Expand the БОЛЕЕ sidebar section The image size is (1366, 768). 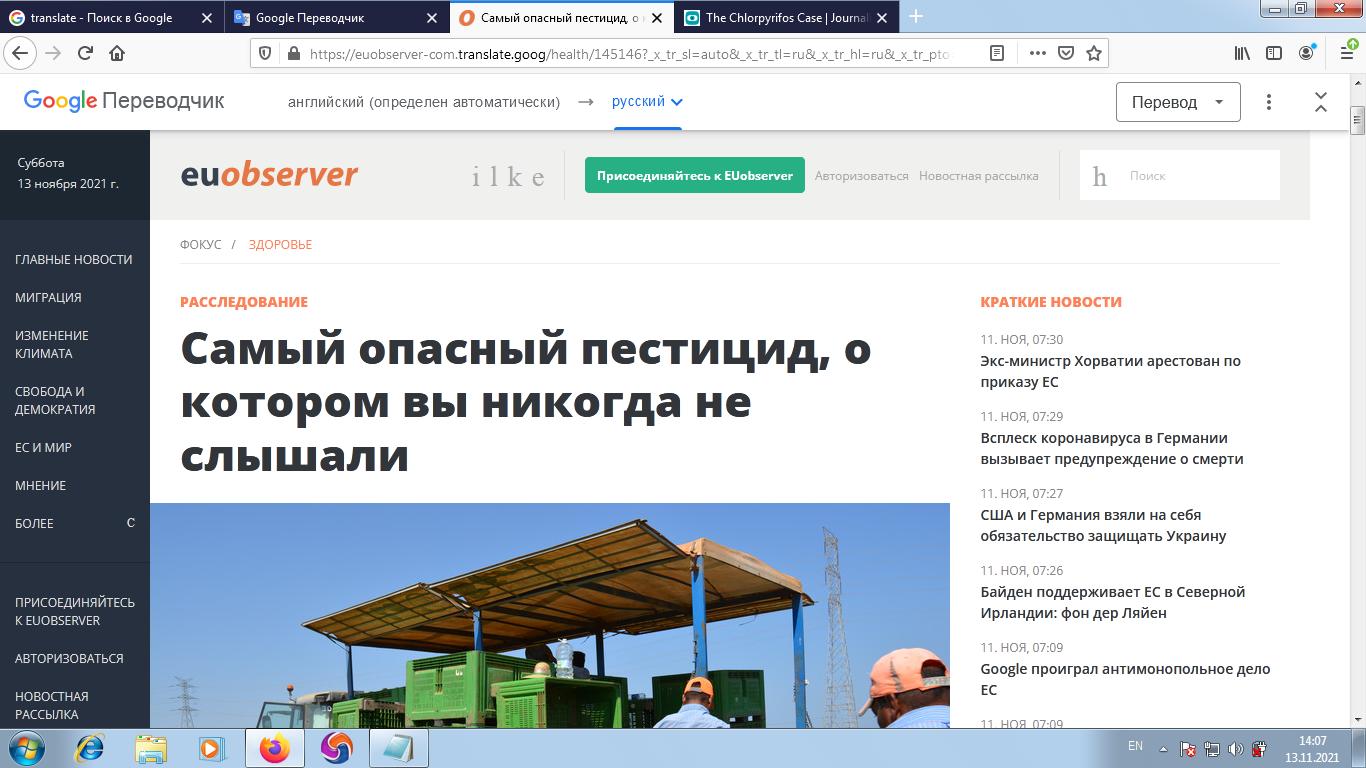pos(34,523)
